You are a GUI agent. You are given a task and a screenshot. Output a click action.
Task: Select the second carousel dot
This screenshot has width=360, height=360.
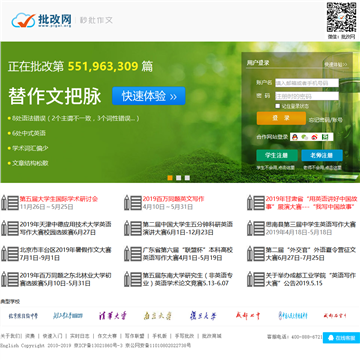pos(179,178)
